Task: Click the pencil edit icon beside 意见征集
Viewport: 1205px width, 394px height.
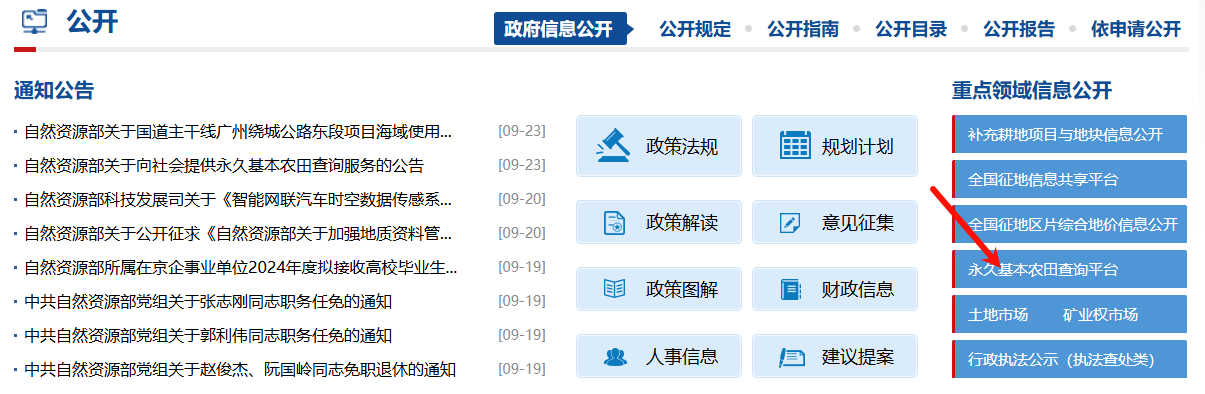Action: point(790,222)
